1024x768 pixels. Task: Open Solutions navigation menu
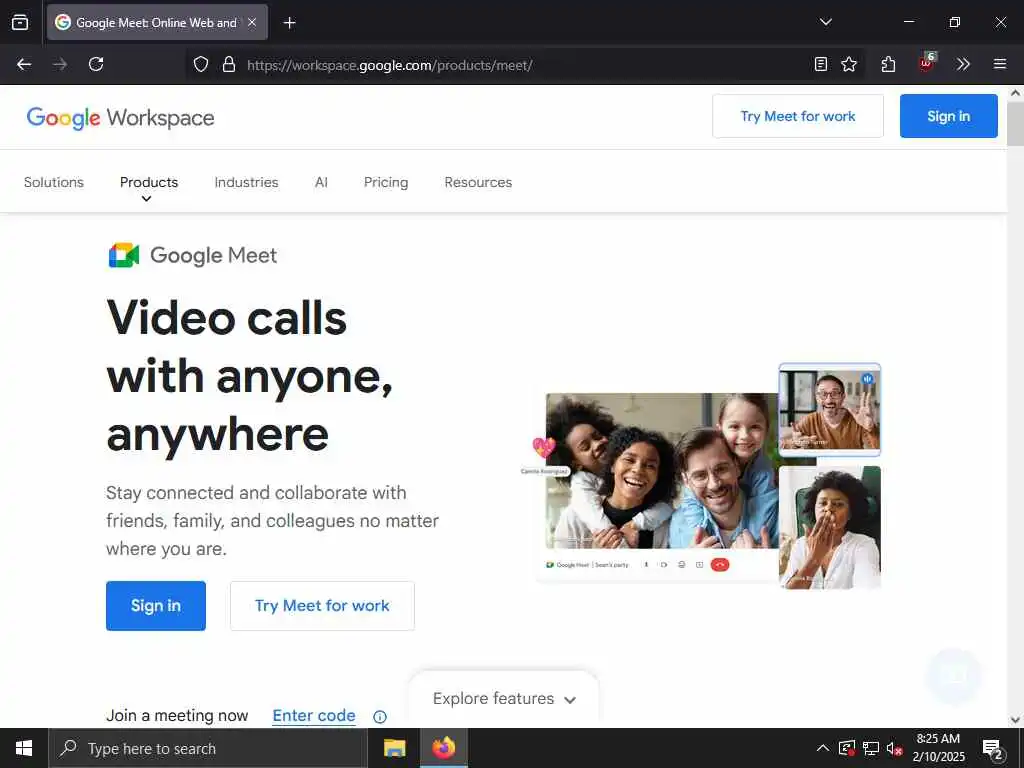(x=54, y=182)
